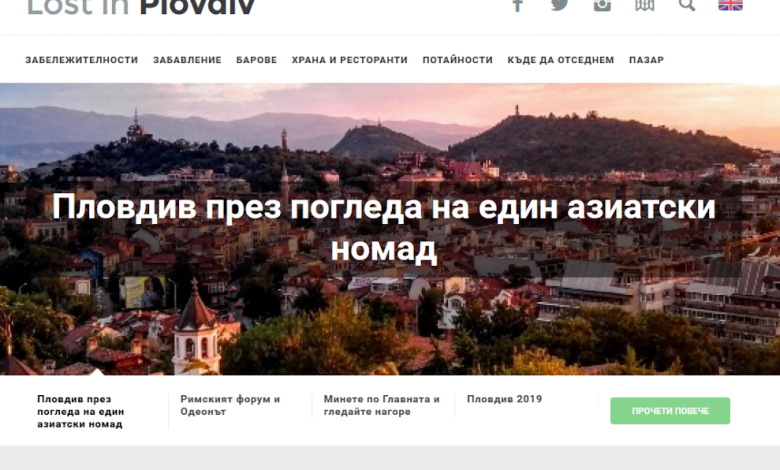The height and width of the screenshot is (470, 780).
Task: Open the Забележителности menu
Action: tap(82, 60)
